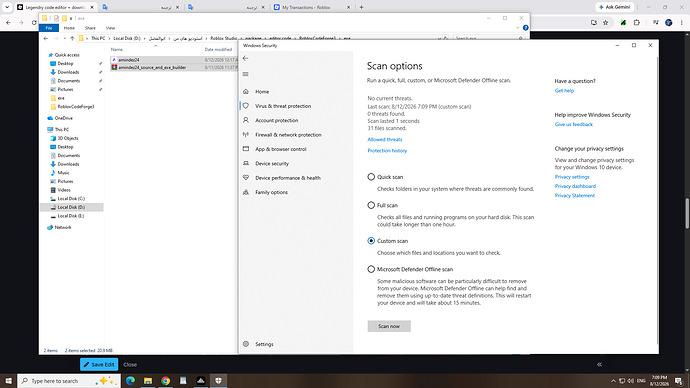Viewport: 690px width, 388px height.
Task: Open the Home ribbon tab in File Explorer
Action: pyautogui.click(x=69, y=28)
